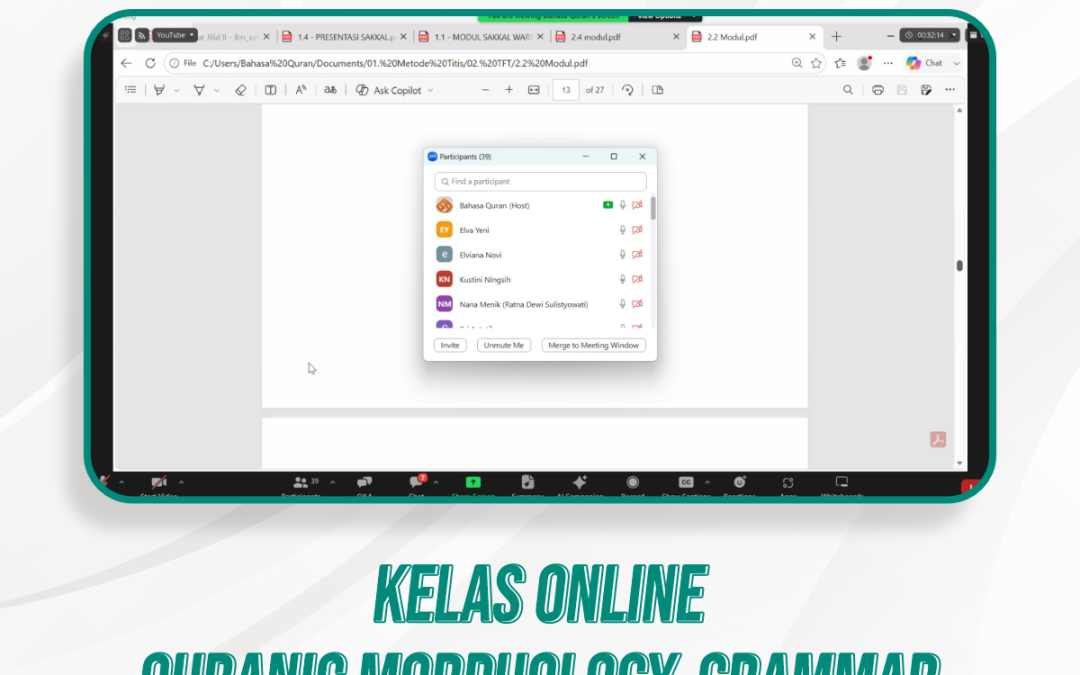Open browser settings and more ellipsis
1080x675 pixels.
pos(888,63)
